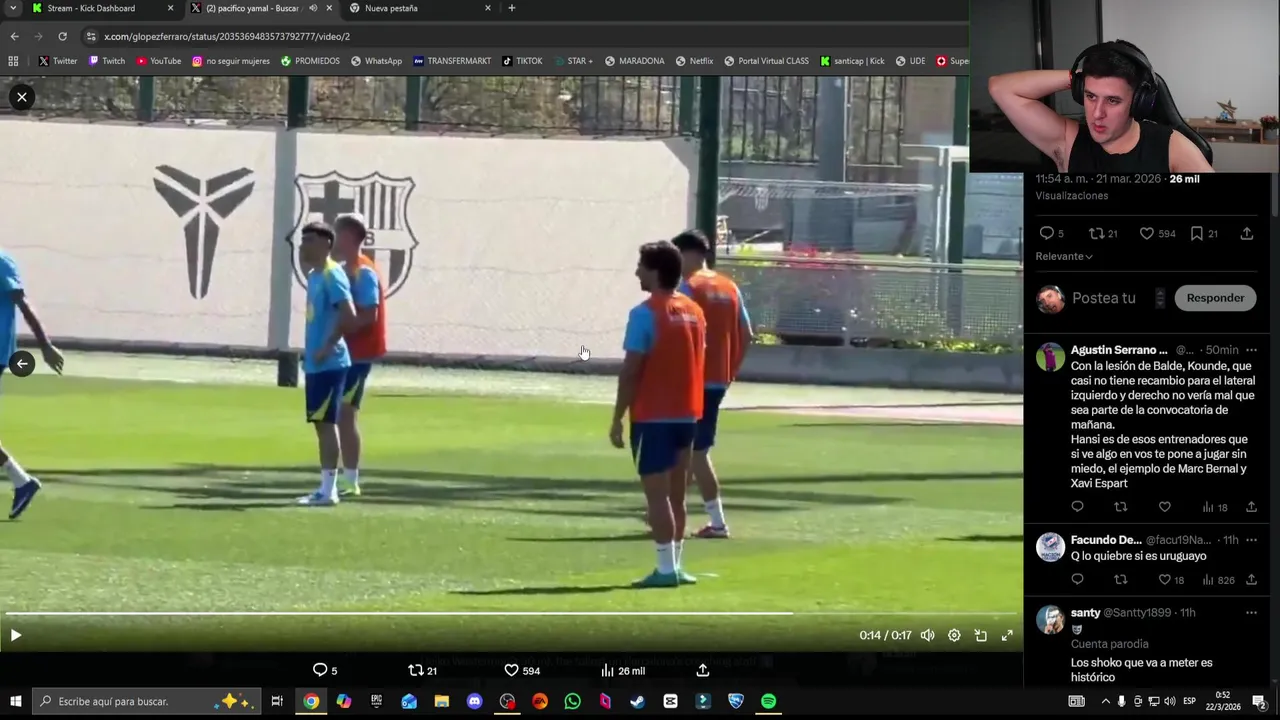
Task: Share the post below the video
Action: [703, 670]
